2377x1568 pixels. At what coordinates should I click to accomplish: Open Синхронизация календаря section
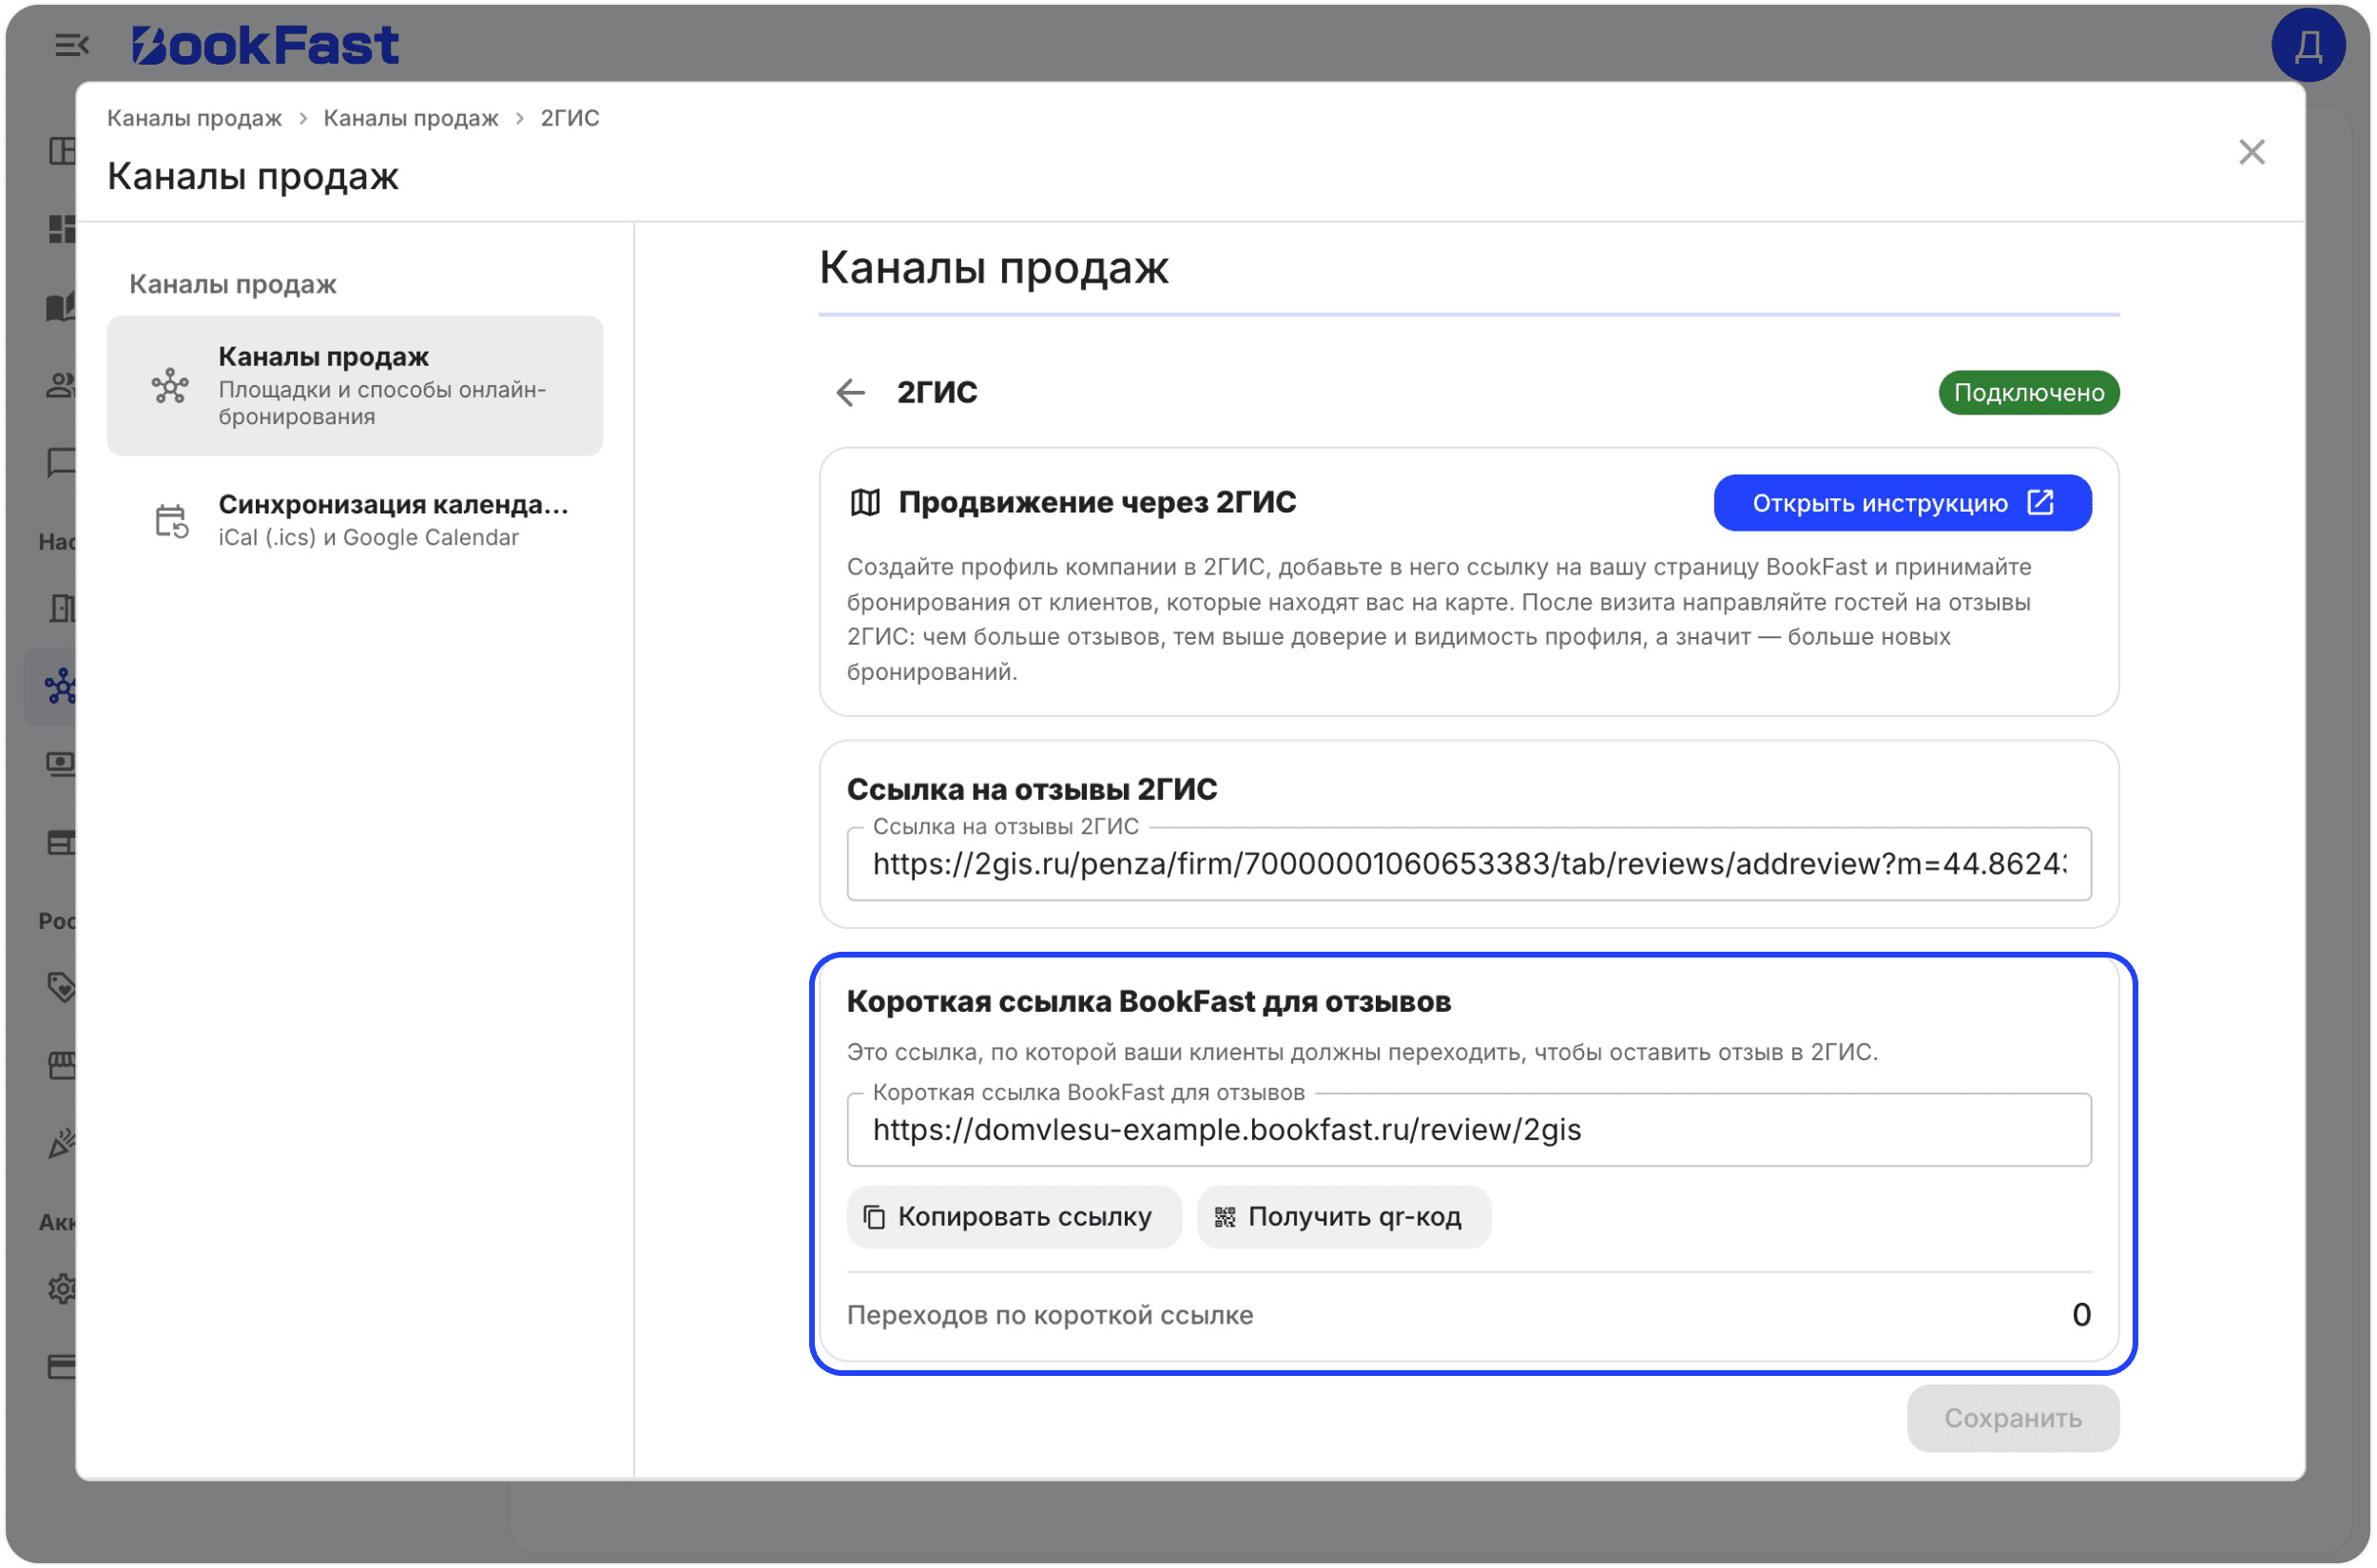point(355,520)
